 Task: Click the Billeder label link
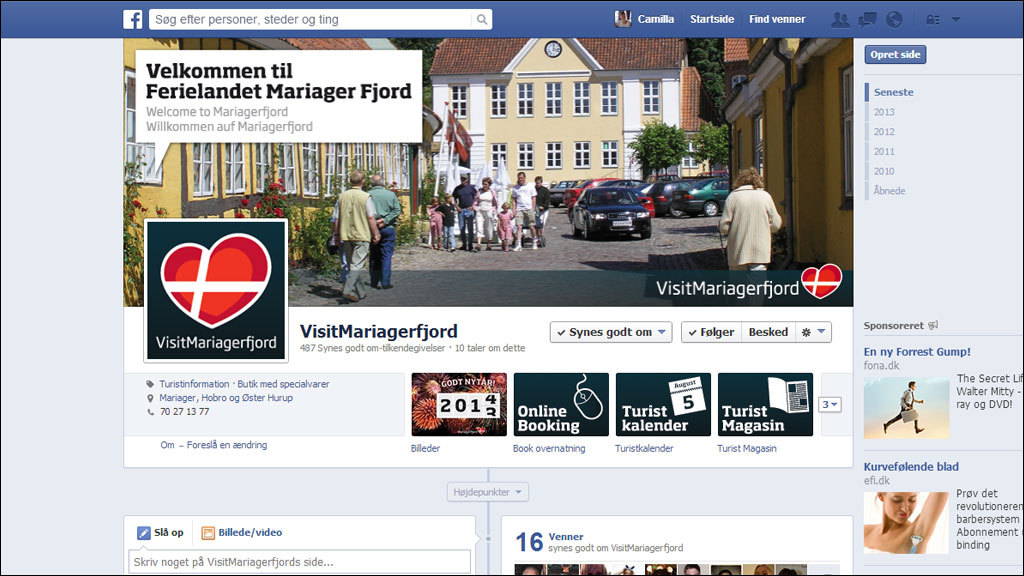coord(425,449)
